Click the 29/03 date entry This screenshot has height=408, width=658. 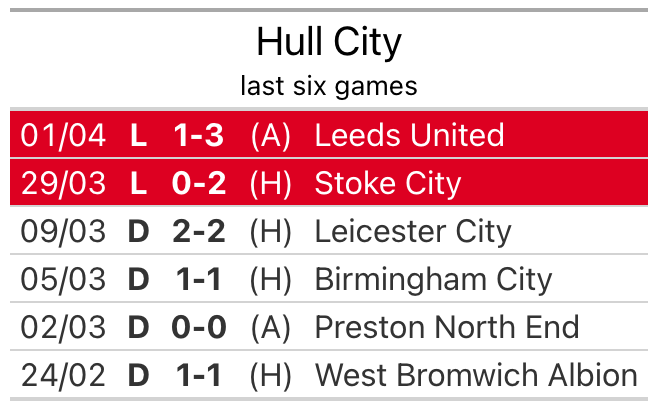pos(63,183)
